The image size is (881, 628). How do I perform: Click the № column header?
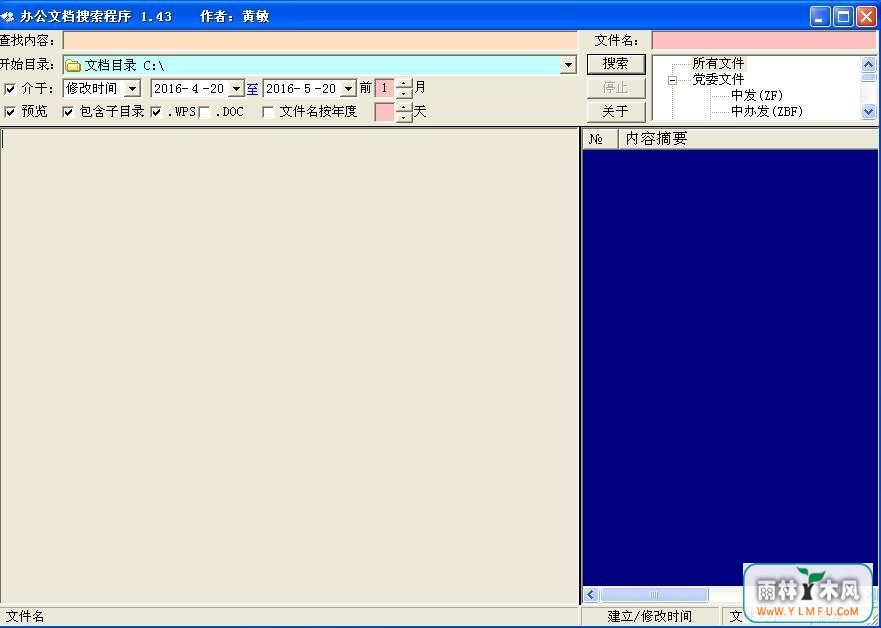click(x=600, y=139)
